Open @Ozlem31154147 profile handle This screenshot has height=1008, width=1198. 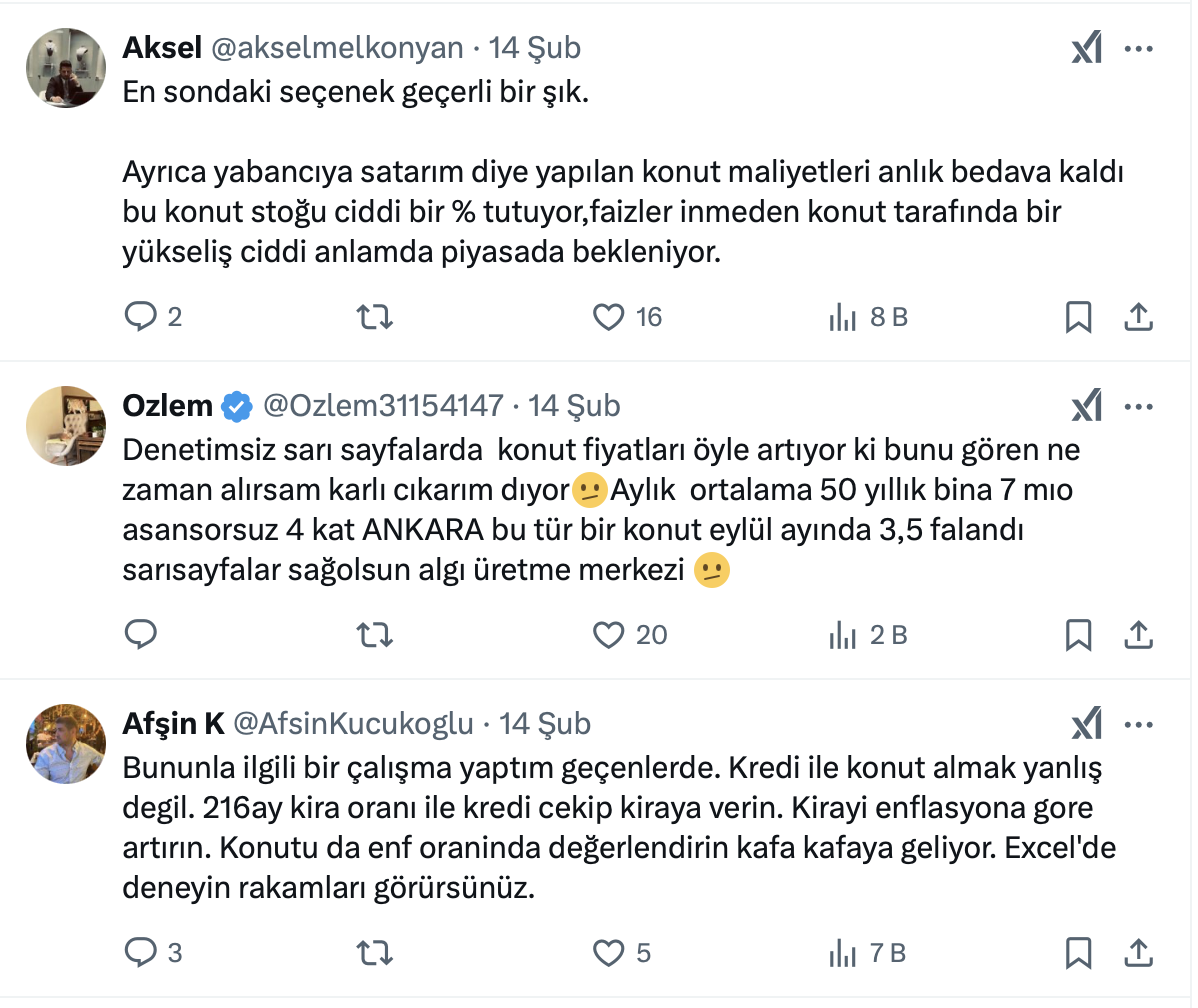tap(383, 406)
